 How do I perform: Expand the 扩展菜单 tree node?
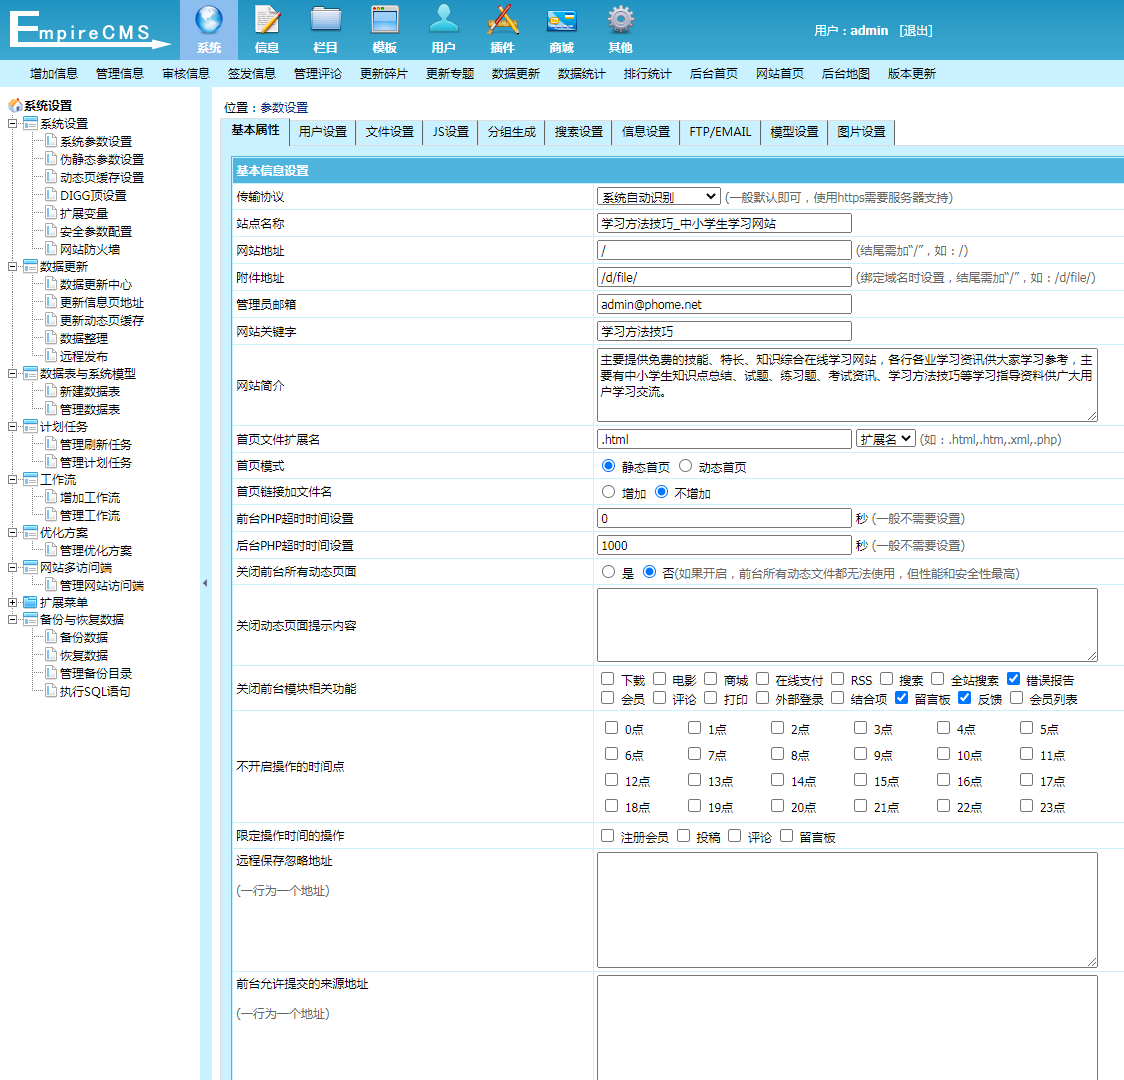click(x=12, y=602)
